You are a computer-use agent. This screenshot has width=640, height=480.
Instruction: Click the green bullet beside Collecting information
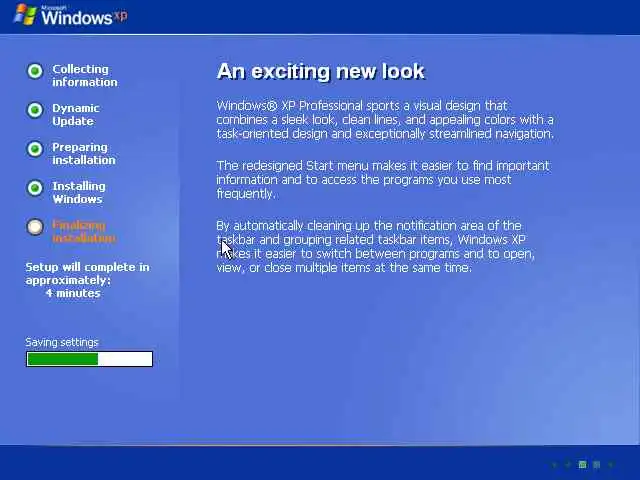pos(35,71)
